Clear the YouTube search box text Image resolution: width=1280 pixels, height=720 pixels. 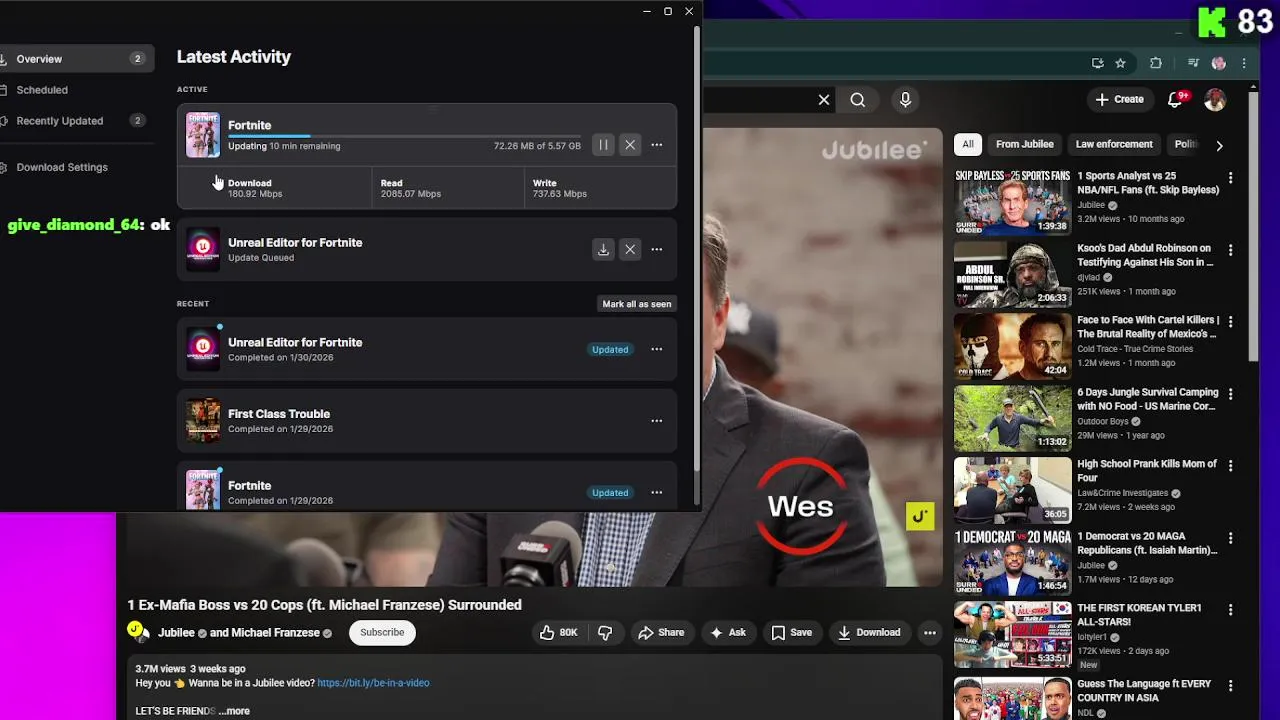(x=824, y=100)
